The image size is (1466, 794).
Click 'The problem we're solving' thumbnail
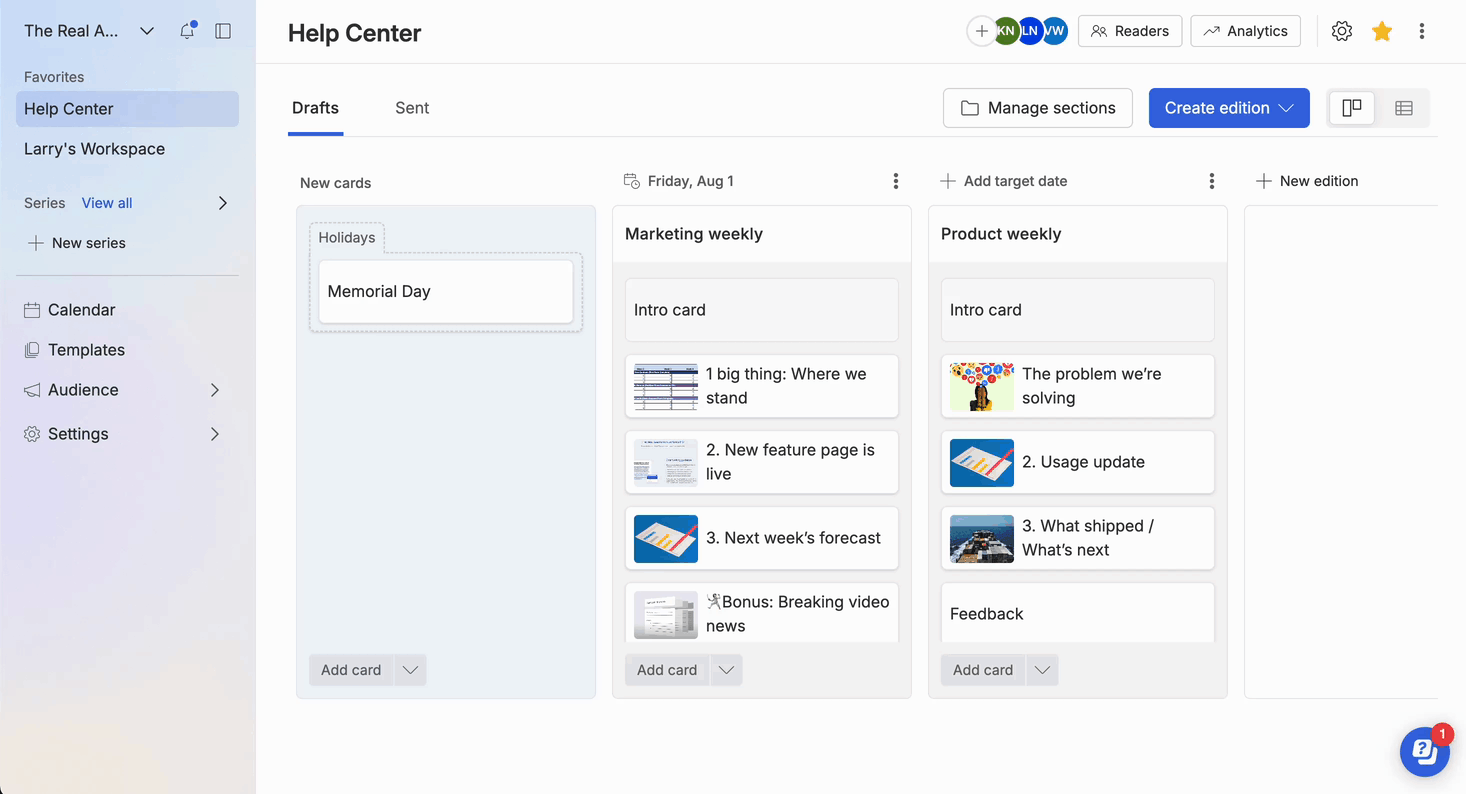pos(982,386)
